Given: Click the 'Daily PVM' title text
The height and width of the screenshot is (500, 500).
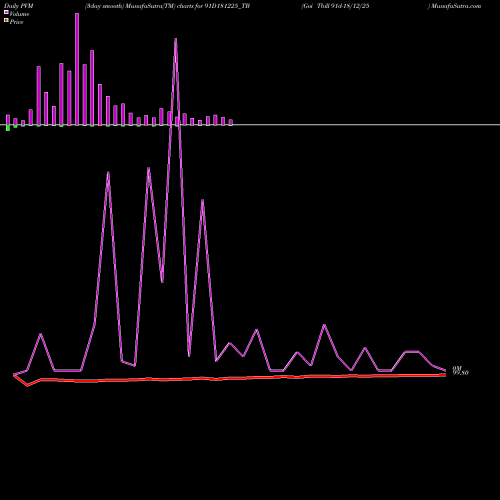Looking at the screenshot, I should tap(19, 6).
